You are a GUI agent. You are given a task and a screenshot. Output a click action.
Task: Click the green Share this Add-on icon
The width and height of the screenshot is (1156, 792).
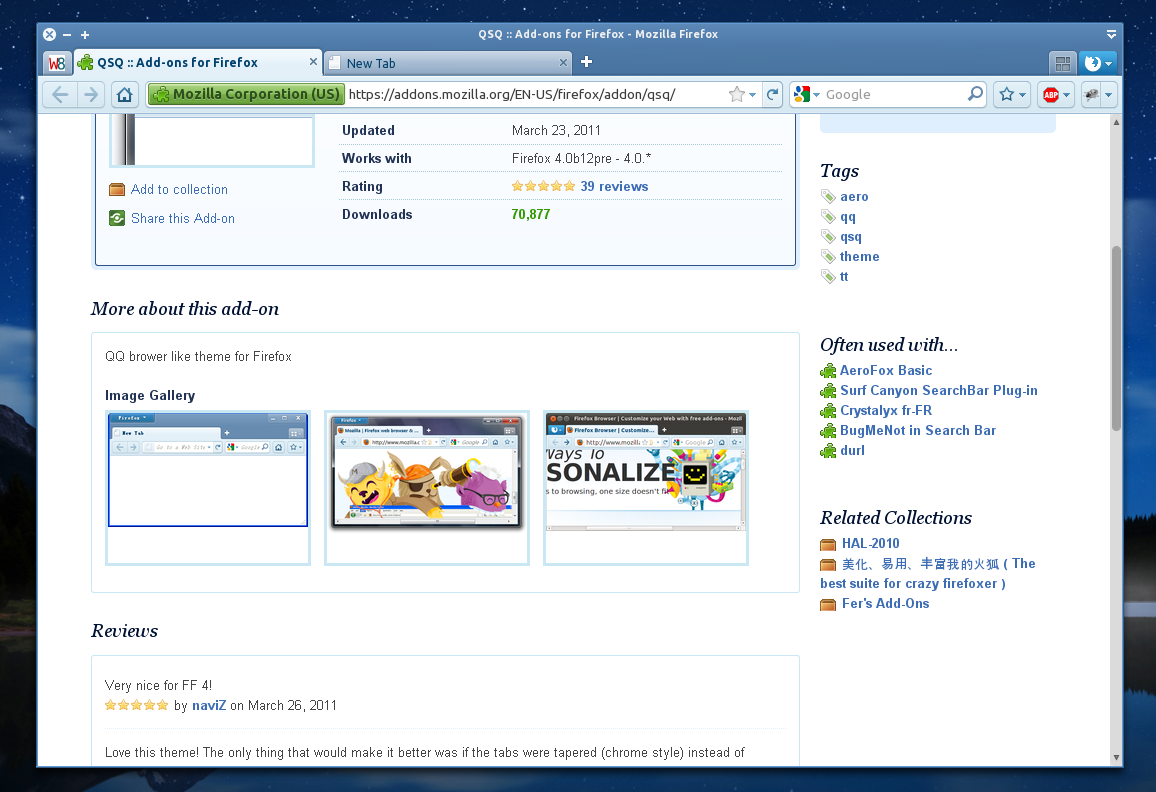(116, 218)
